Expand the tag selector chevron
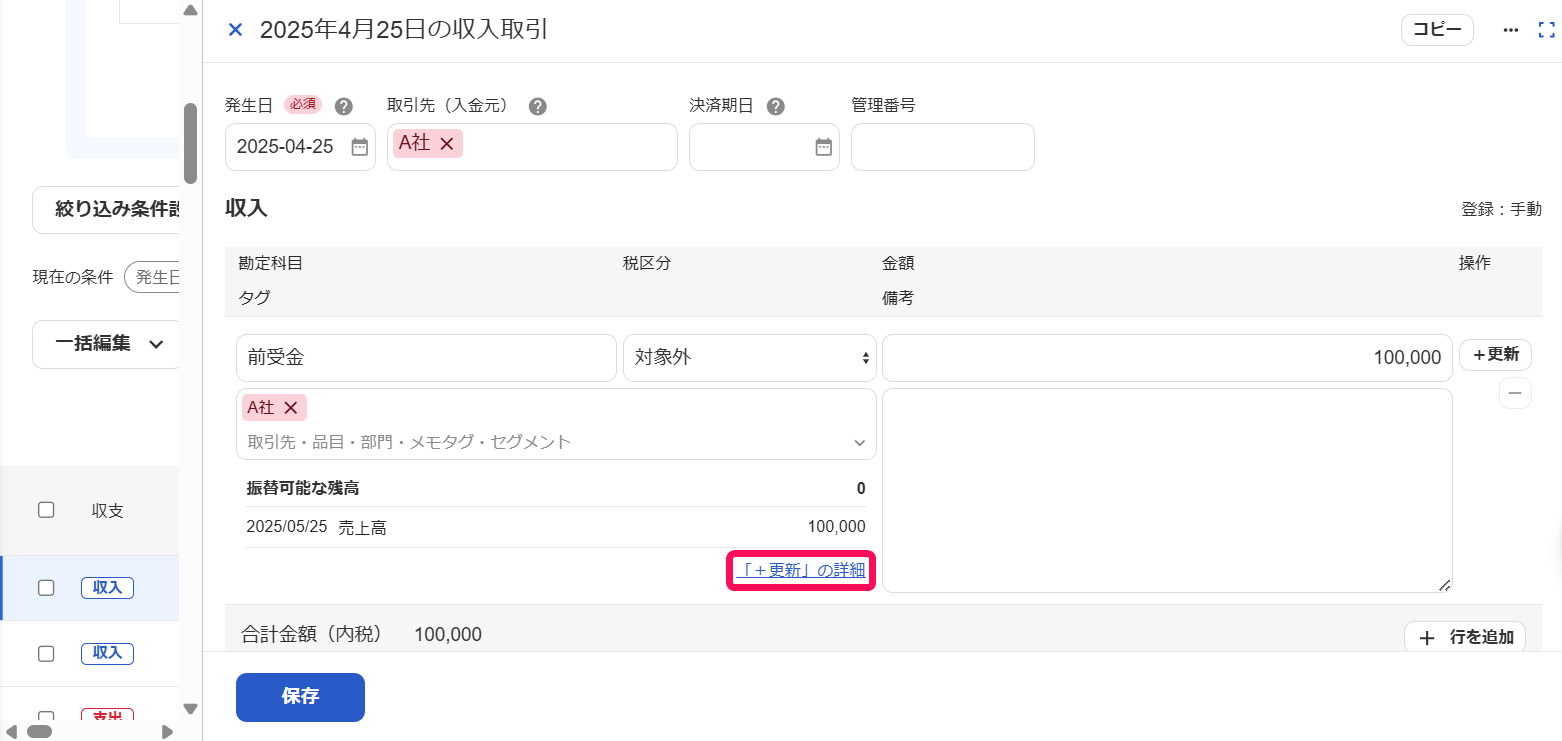The width and height of the screenshot is (1562, 741). coord(859,442)
